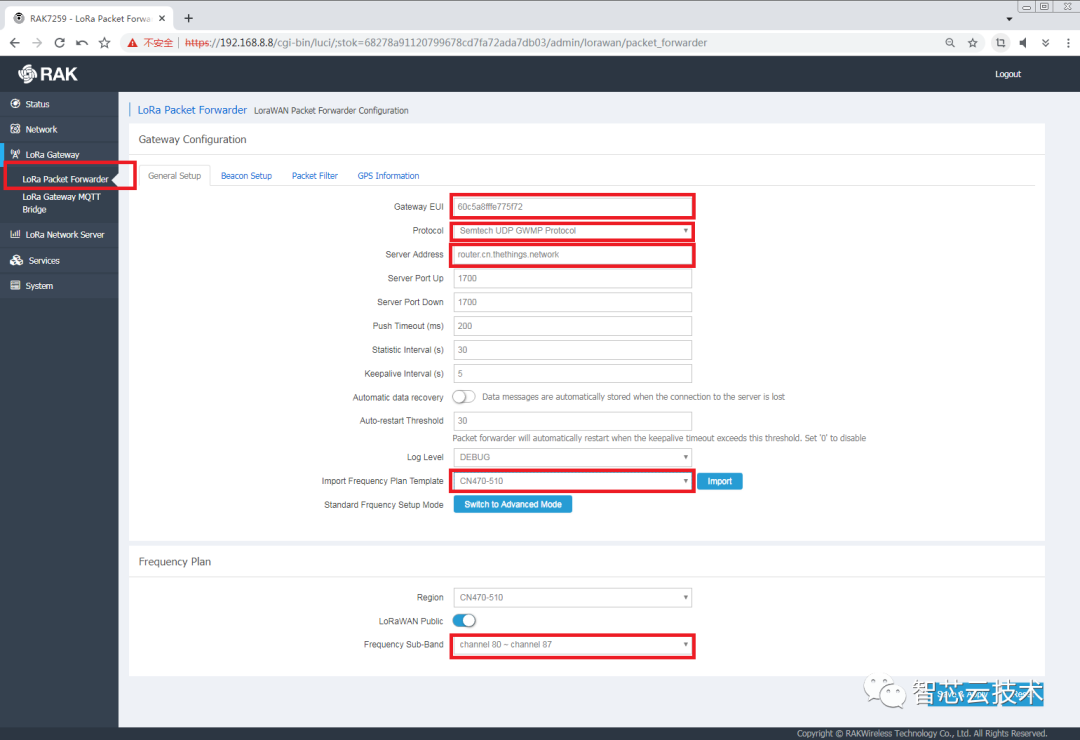Click the LoRa Gateway antenna icon
This screenshot has width=1080, height=740.
(15, 154)
